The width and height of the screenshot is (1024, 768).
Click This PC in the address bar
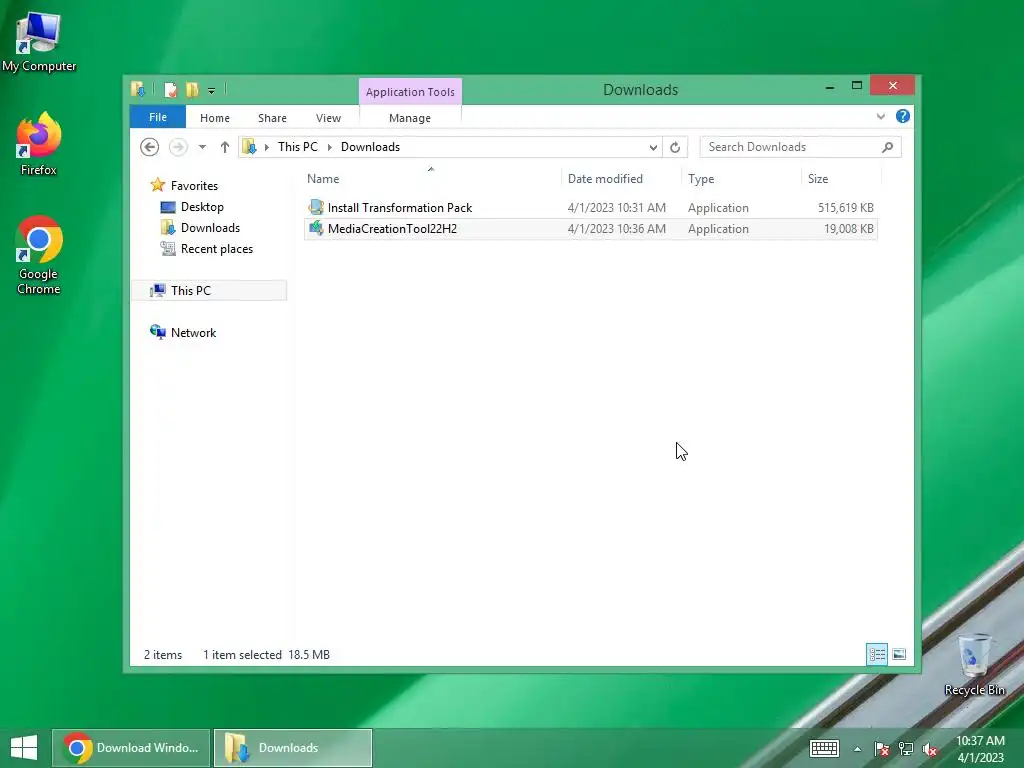pyautogui.click(x=297, y=147)
